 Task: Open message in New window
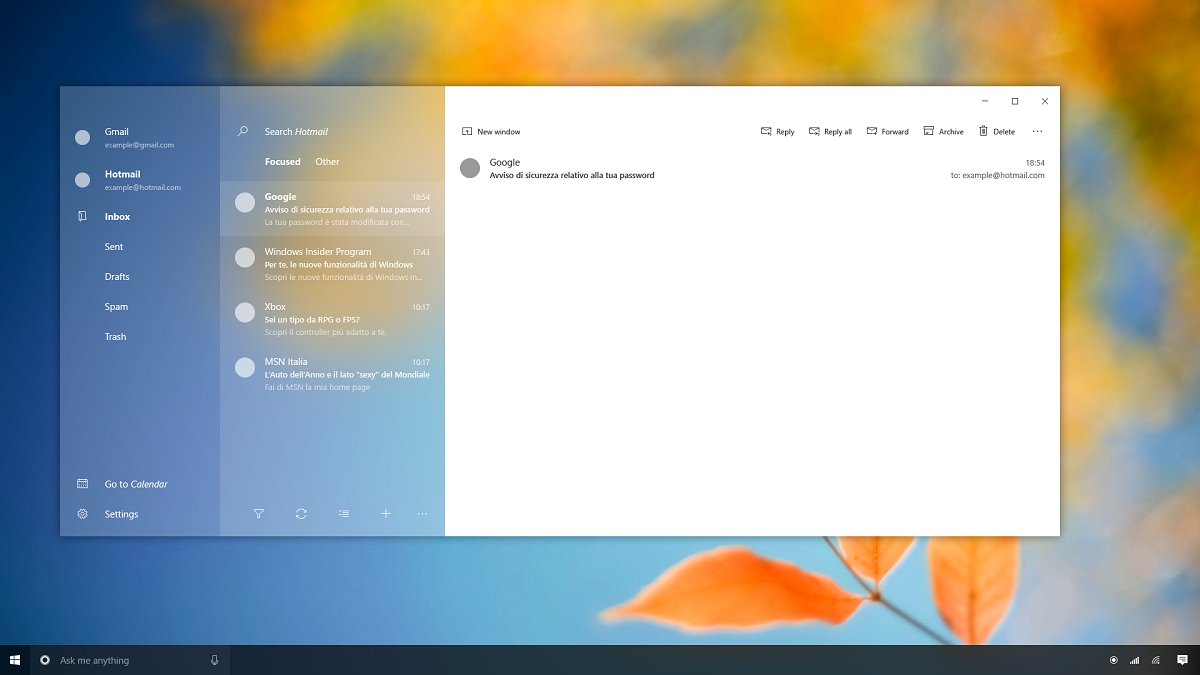(x=490, y=132)
